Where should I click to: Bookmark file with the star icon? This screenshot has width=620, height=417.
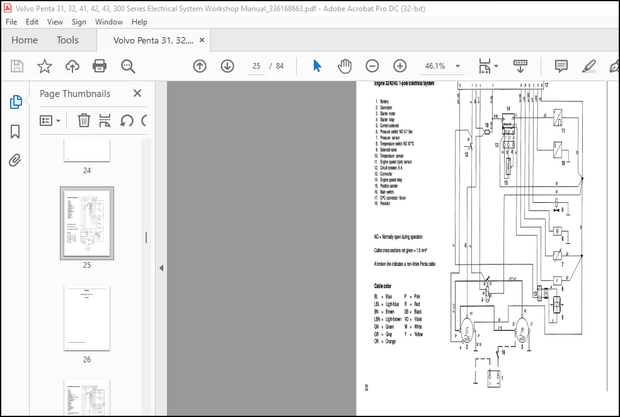coord(44,66)
